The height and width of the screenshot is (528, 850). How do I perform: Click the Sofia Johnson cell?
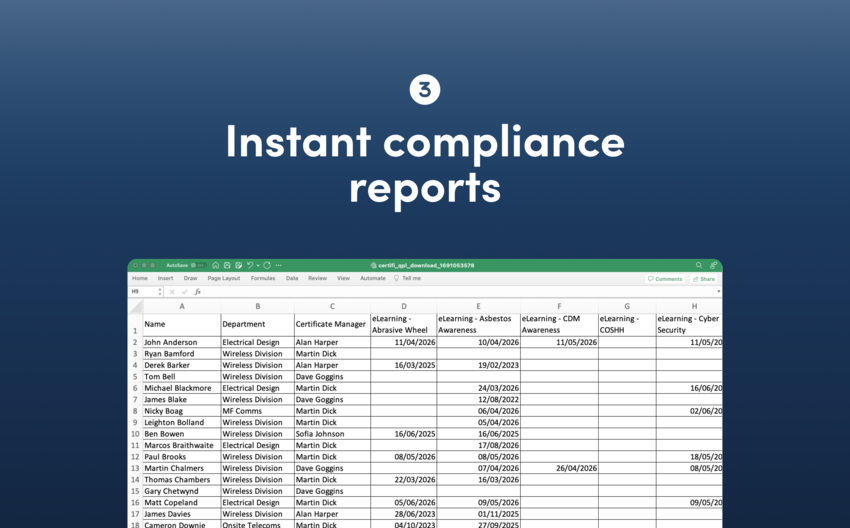click(x=332, y=434)
